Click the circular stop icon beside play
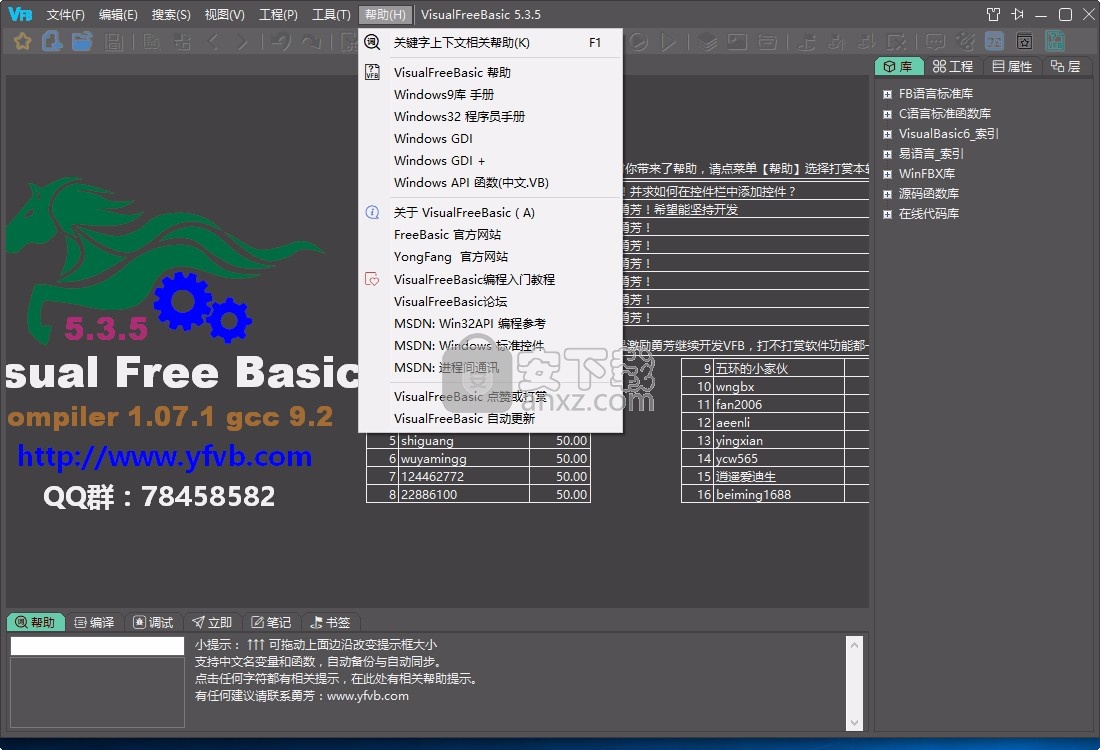 [x=638, y=42]
